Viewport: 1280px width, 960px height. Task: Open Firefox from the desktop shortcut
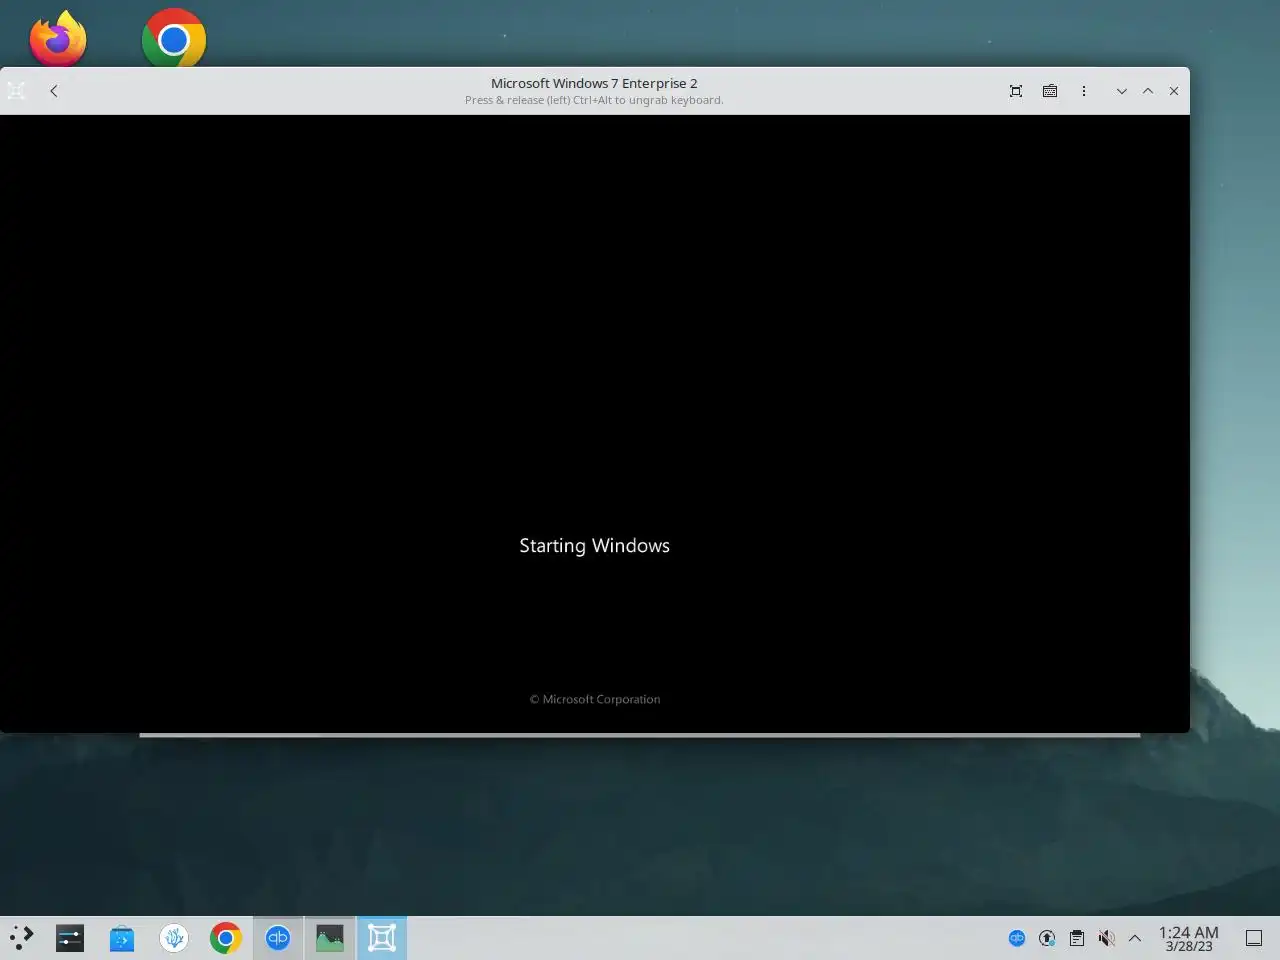[x=58, y=38]
